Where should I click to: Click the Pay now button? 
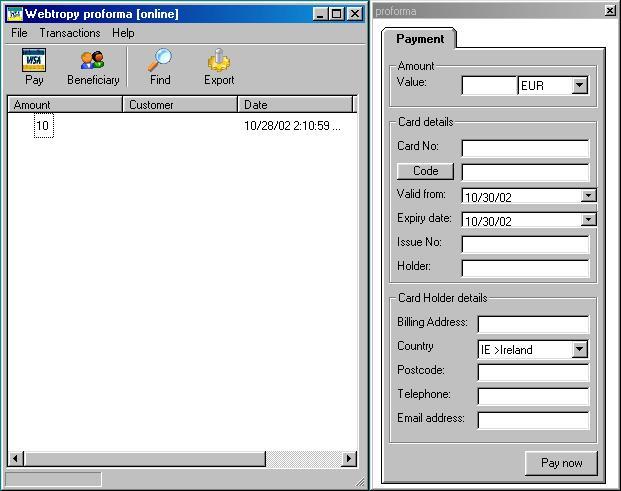coord(561,463)
